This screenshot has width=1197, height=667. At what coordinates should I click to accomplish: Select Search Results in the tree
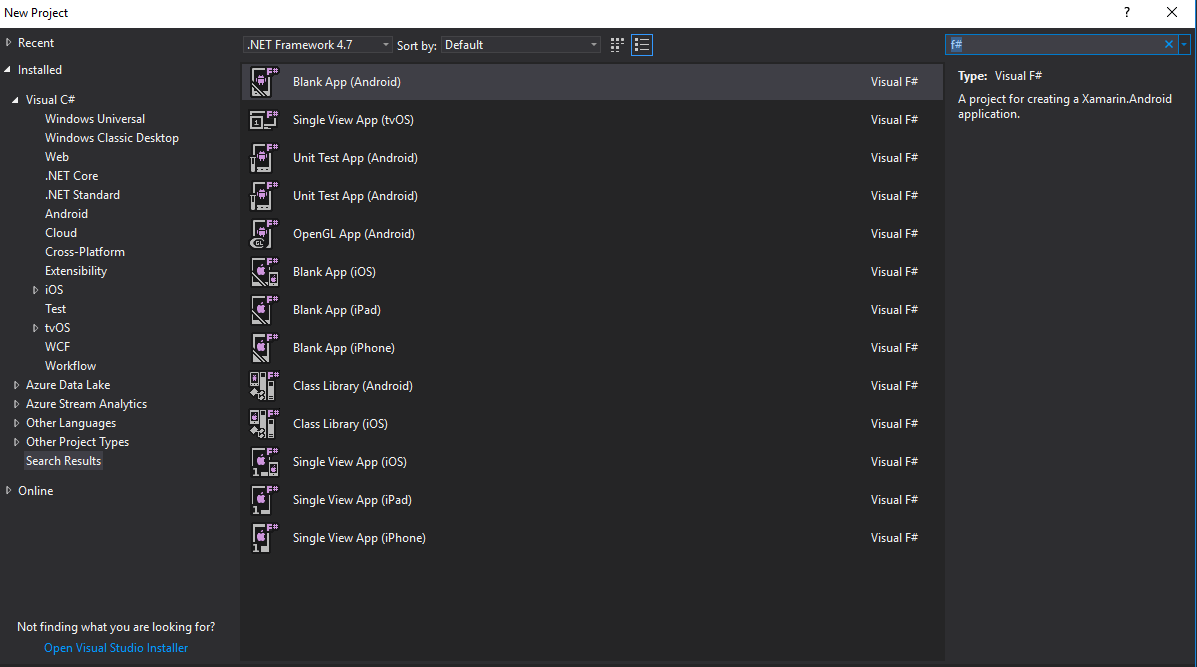[x=63, y=461]
